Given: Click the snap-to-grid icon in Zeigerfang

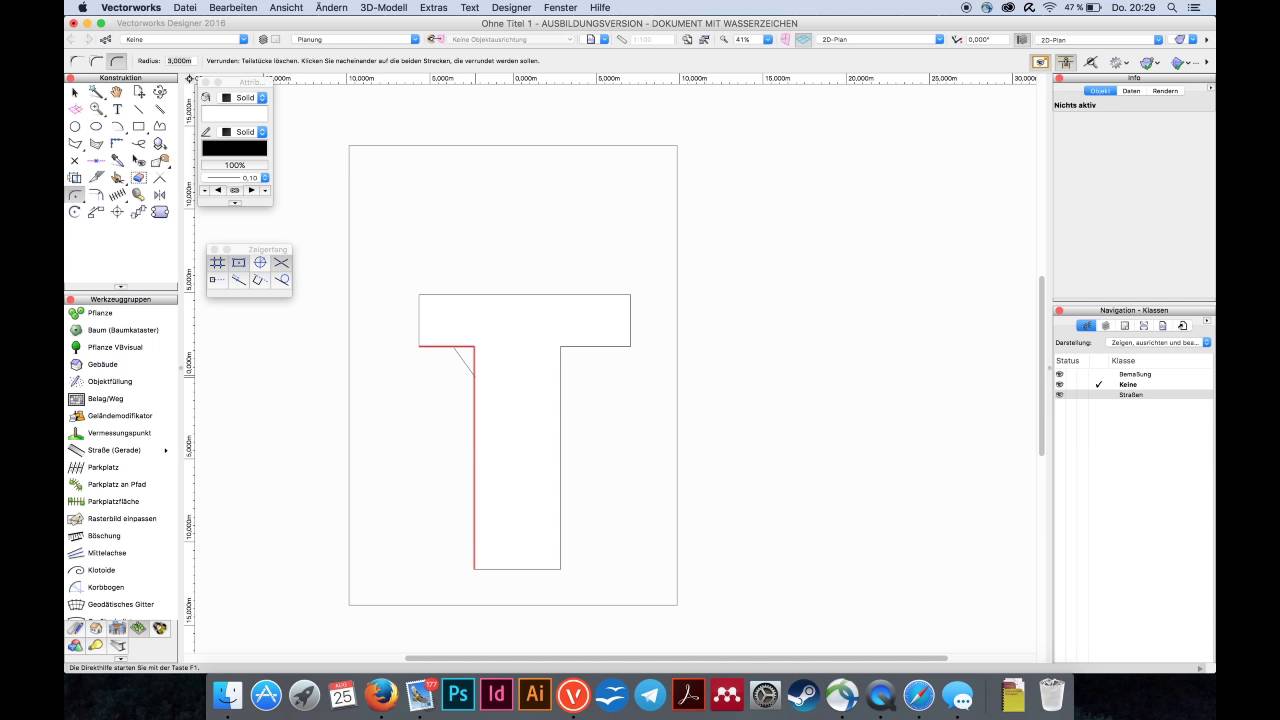Looking at the screenshot, I should point(217,262).
